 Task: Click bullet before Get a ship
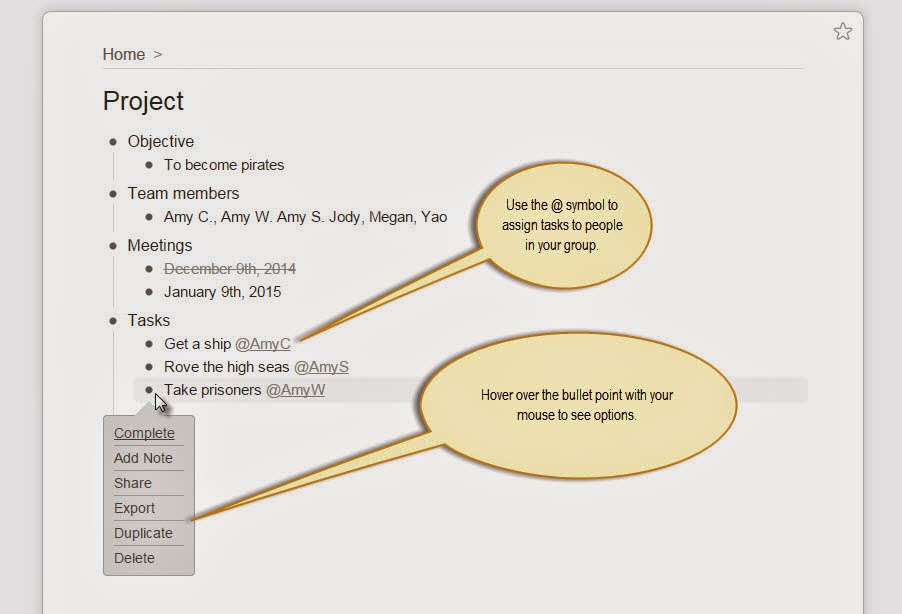pos(149,344)
